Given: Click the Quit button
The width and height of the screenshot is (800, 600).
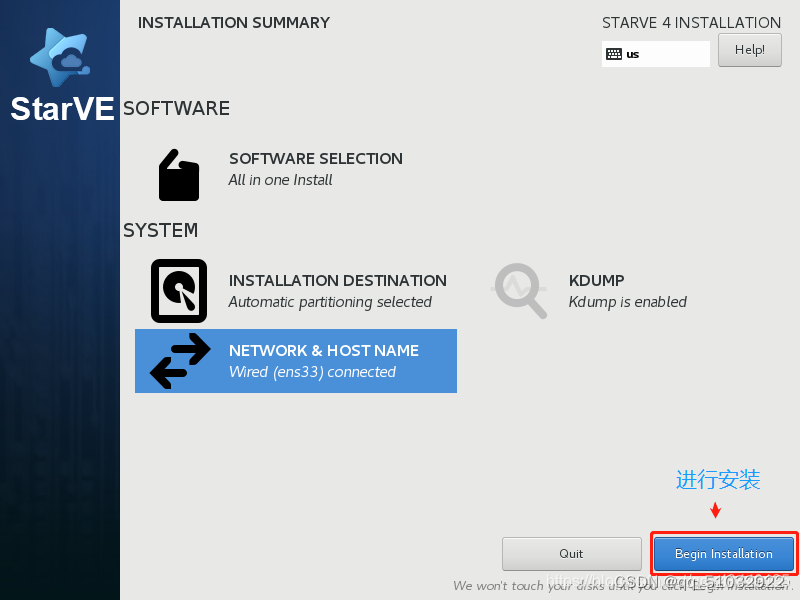Looking at the screenshot, I should pos(571,554).
